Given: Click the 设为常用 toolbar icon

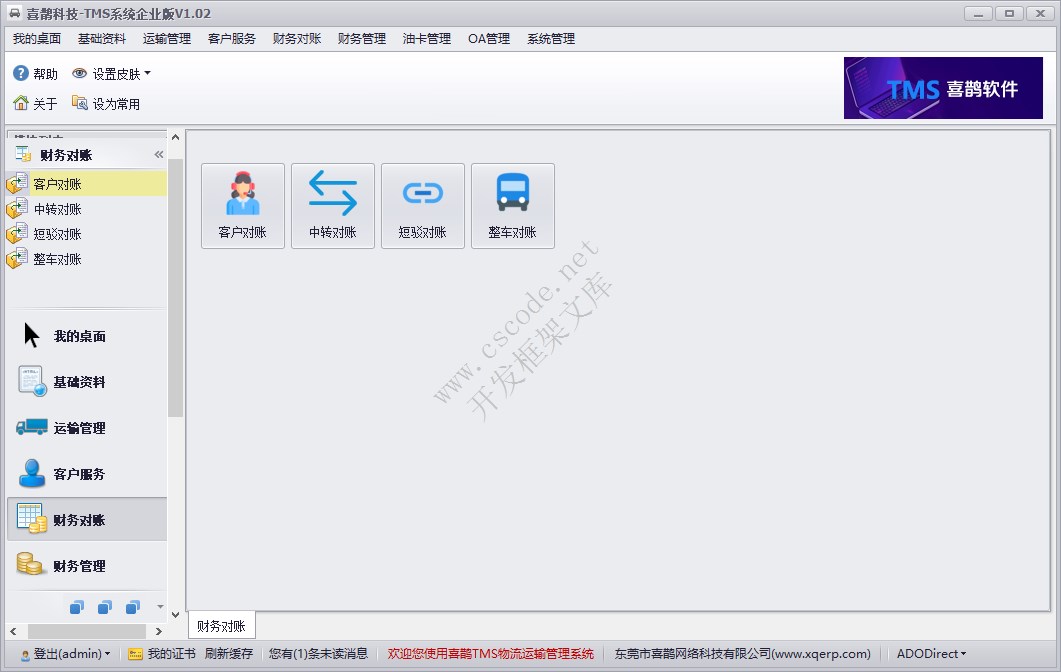Looking at the screenshot, I should tap(80, 103).
